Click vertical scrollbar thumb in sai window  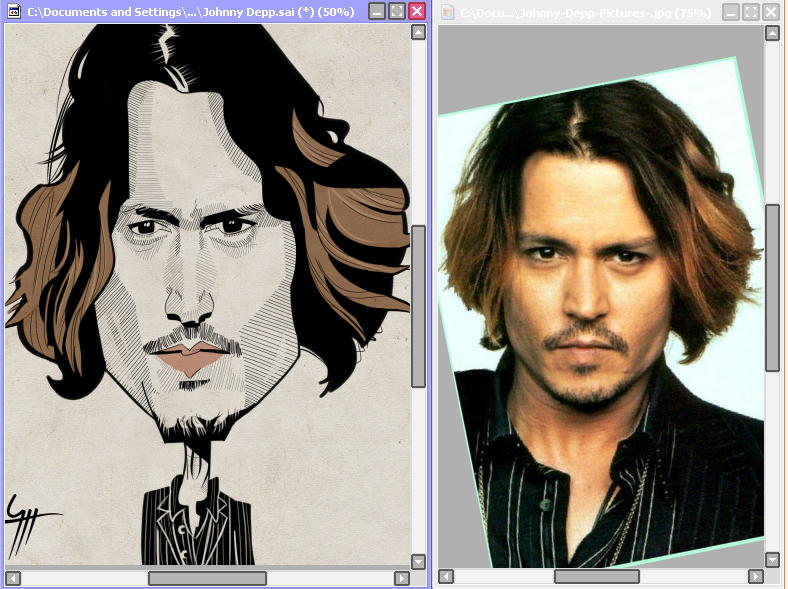[418, 307]
